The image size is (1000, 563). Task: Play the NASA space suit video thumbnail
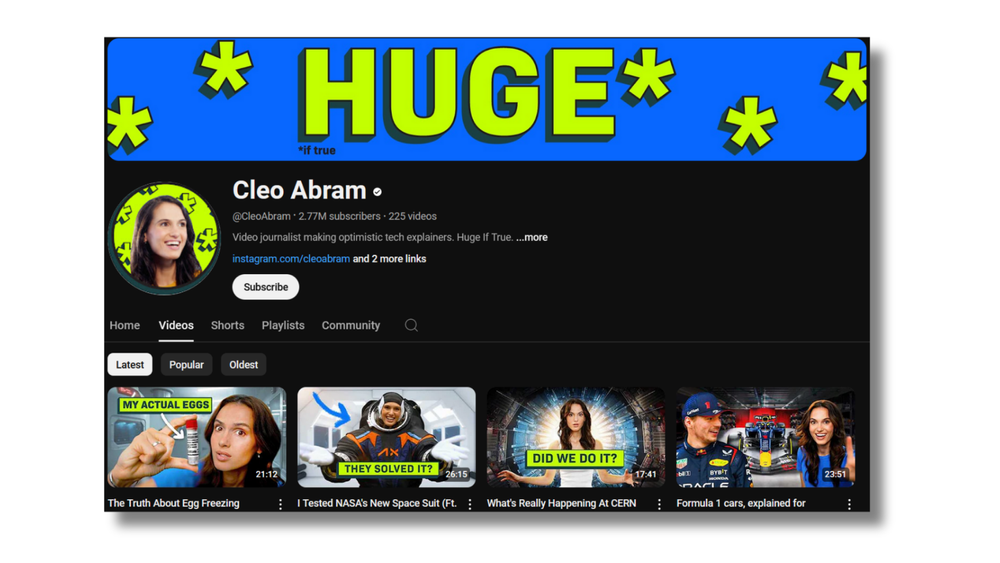(386, 437)
